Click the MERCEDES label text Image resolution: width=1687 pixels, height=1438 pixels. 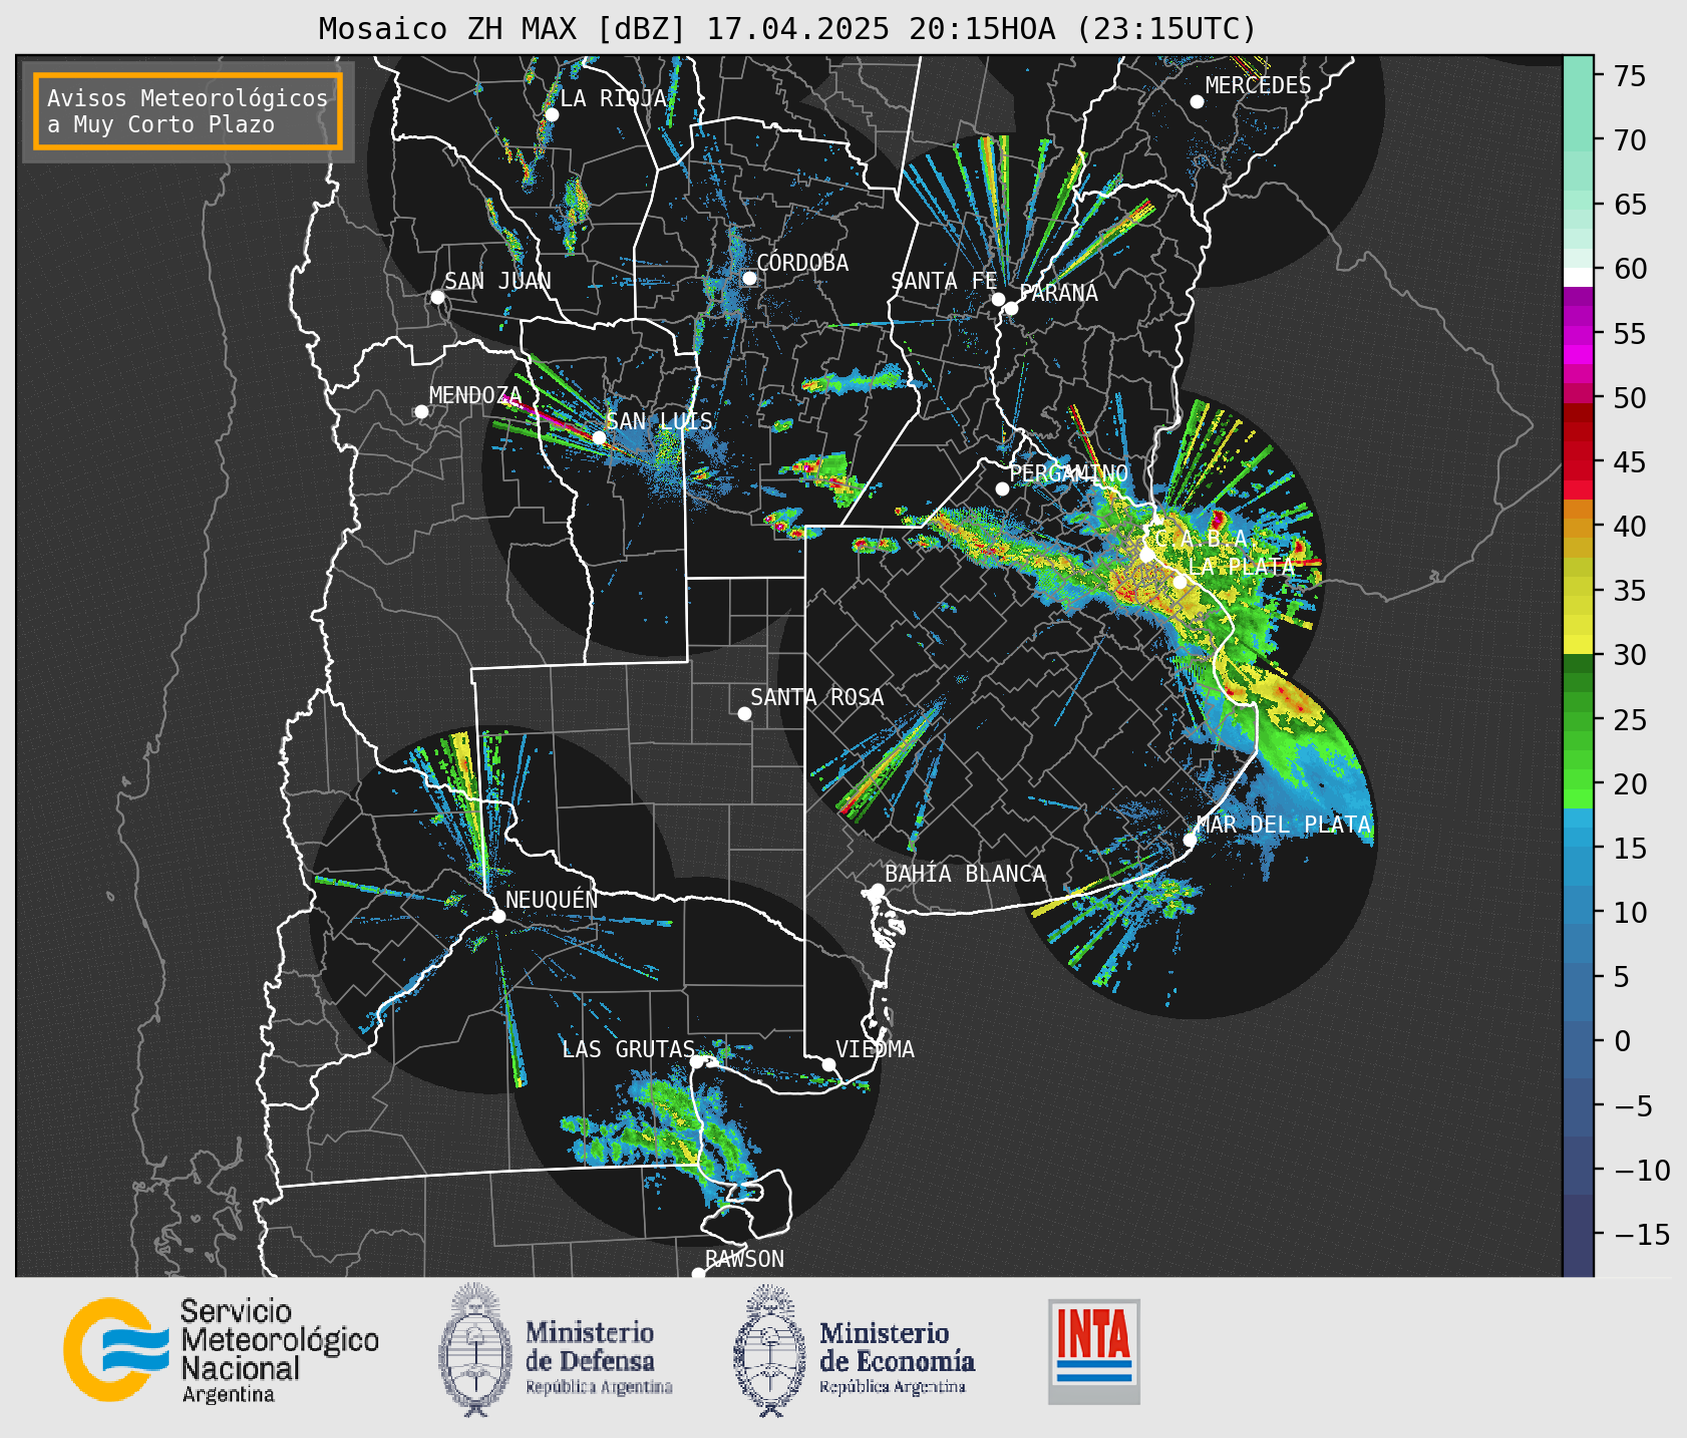click(x=1258, y=86)
